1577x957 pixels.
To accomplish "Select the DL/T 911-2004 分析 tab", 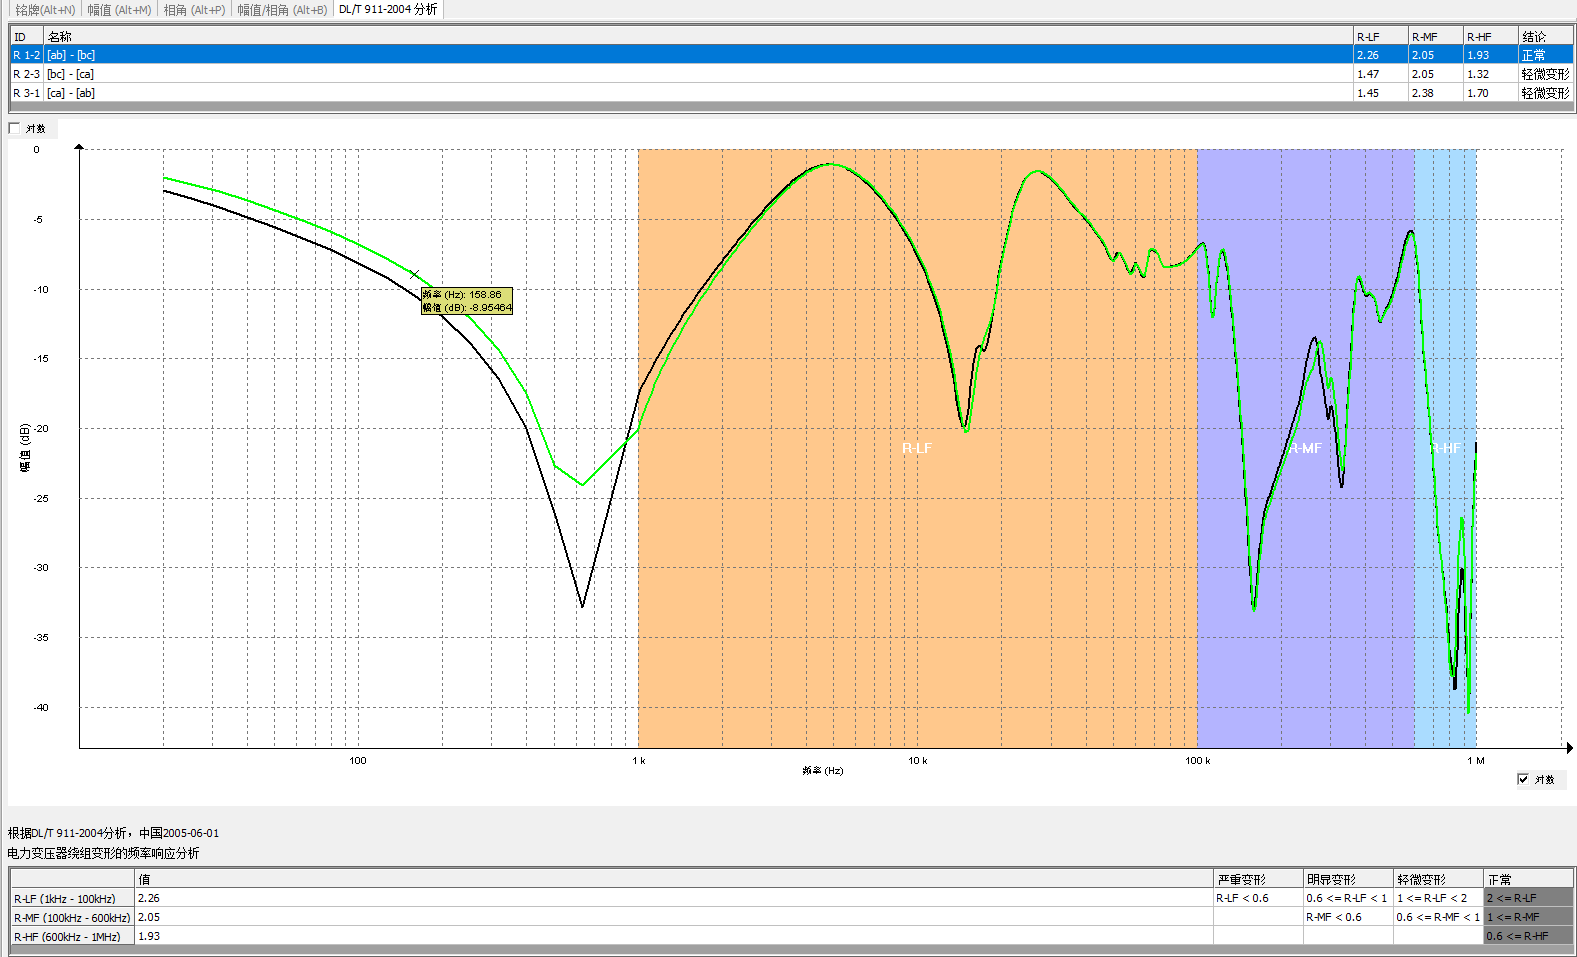I will point(388,10).
